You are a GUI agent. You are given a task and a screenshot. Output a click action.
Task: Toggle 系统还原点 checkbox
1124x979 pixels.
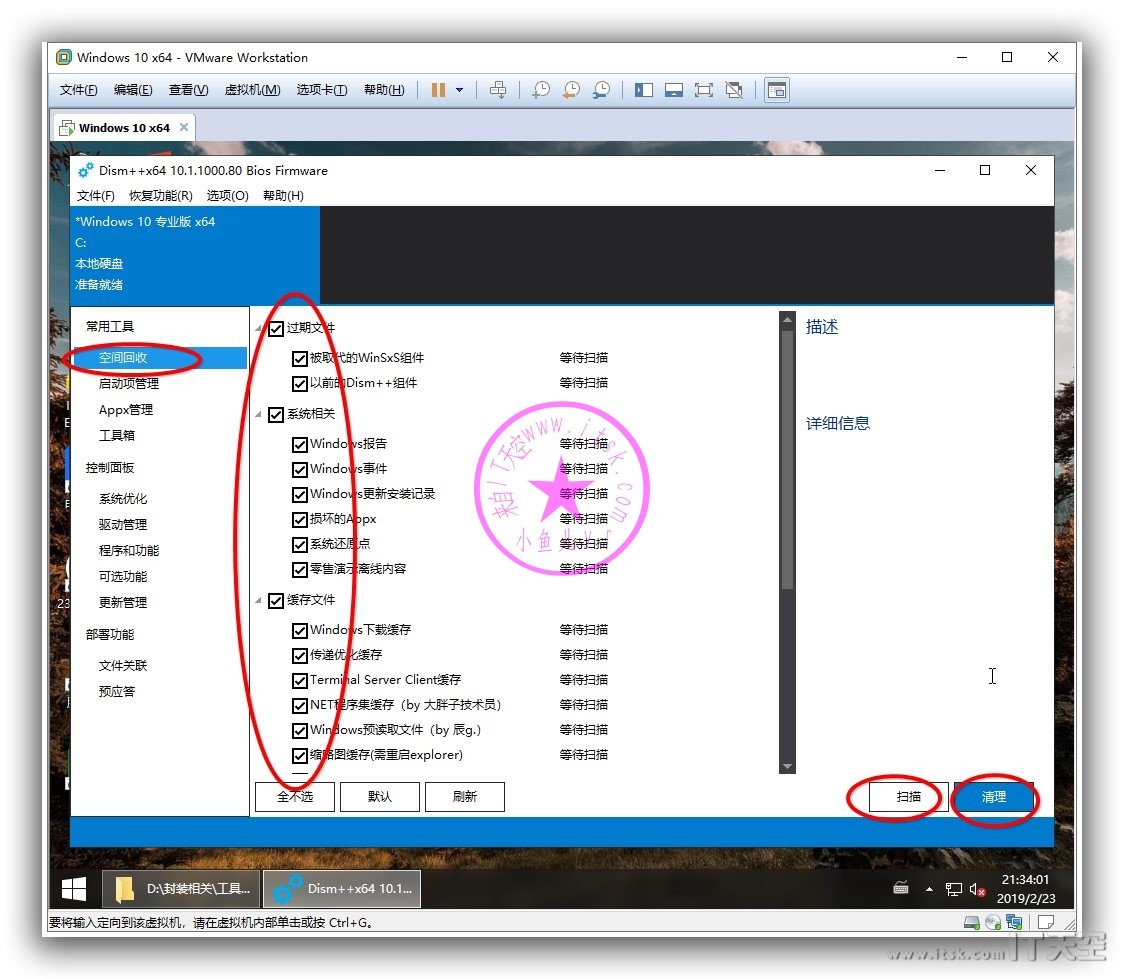click(300, 545)
